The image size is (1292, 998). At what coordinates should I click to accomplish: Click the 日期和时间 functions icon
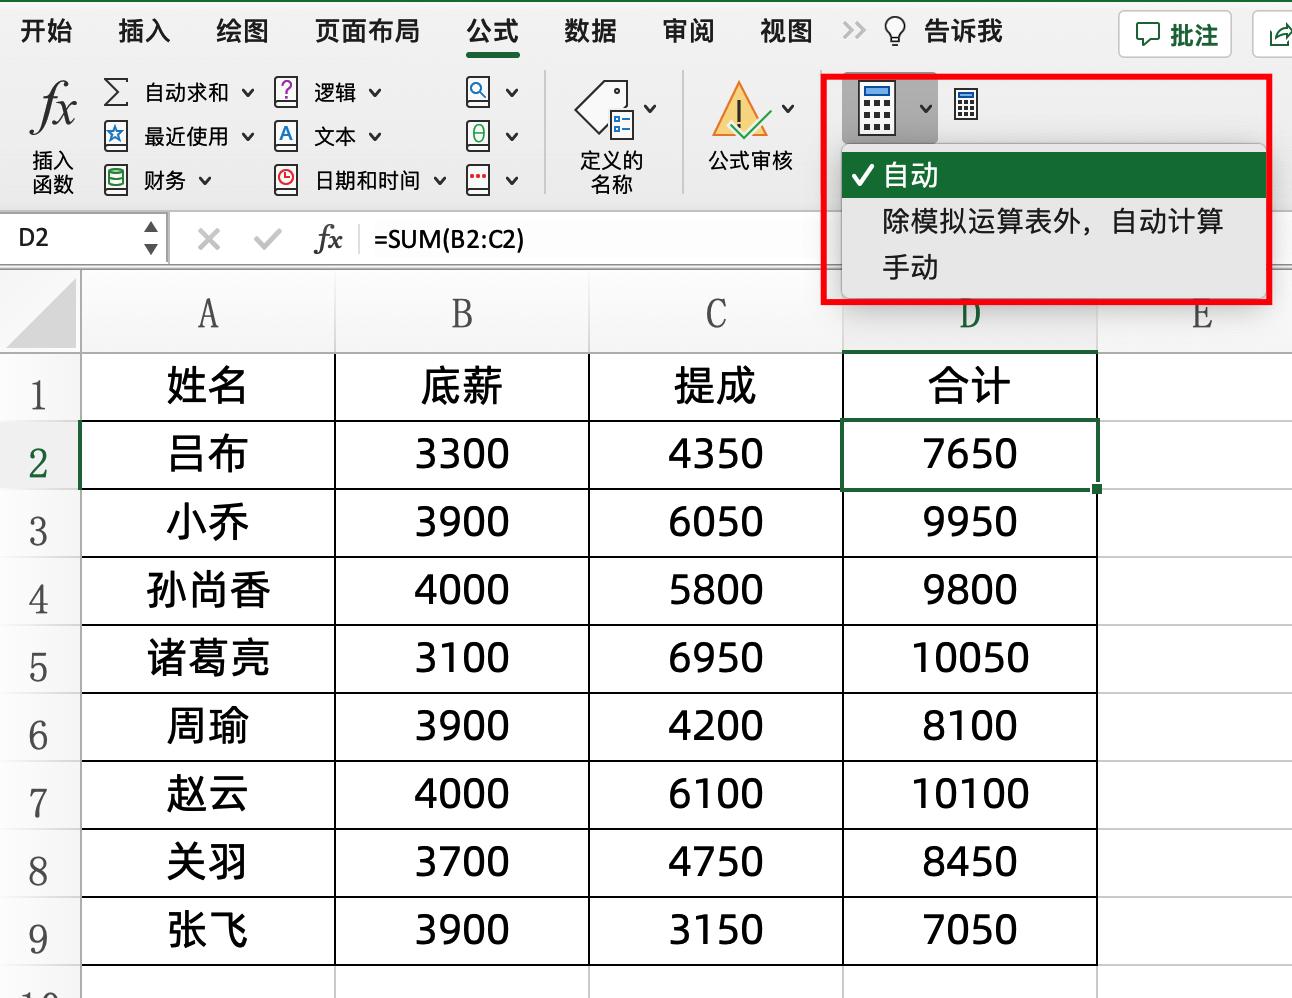(x=288, y=180)
